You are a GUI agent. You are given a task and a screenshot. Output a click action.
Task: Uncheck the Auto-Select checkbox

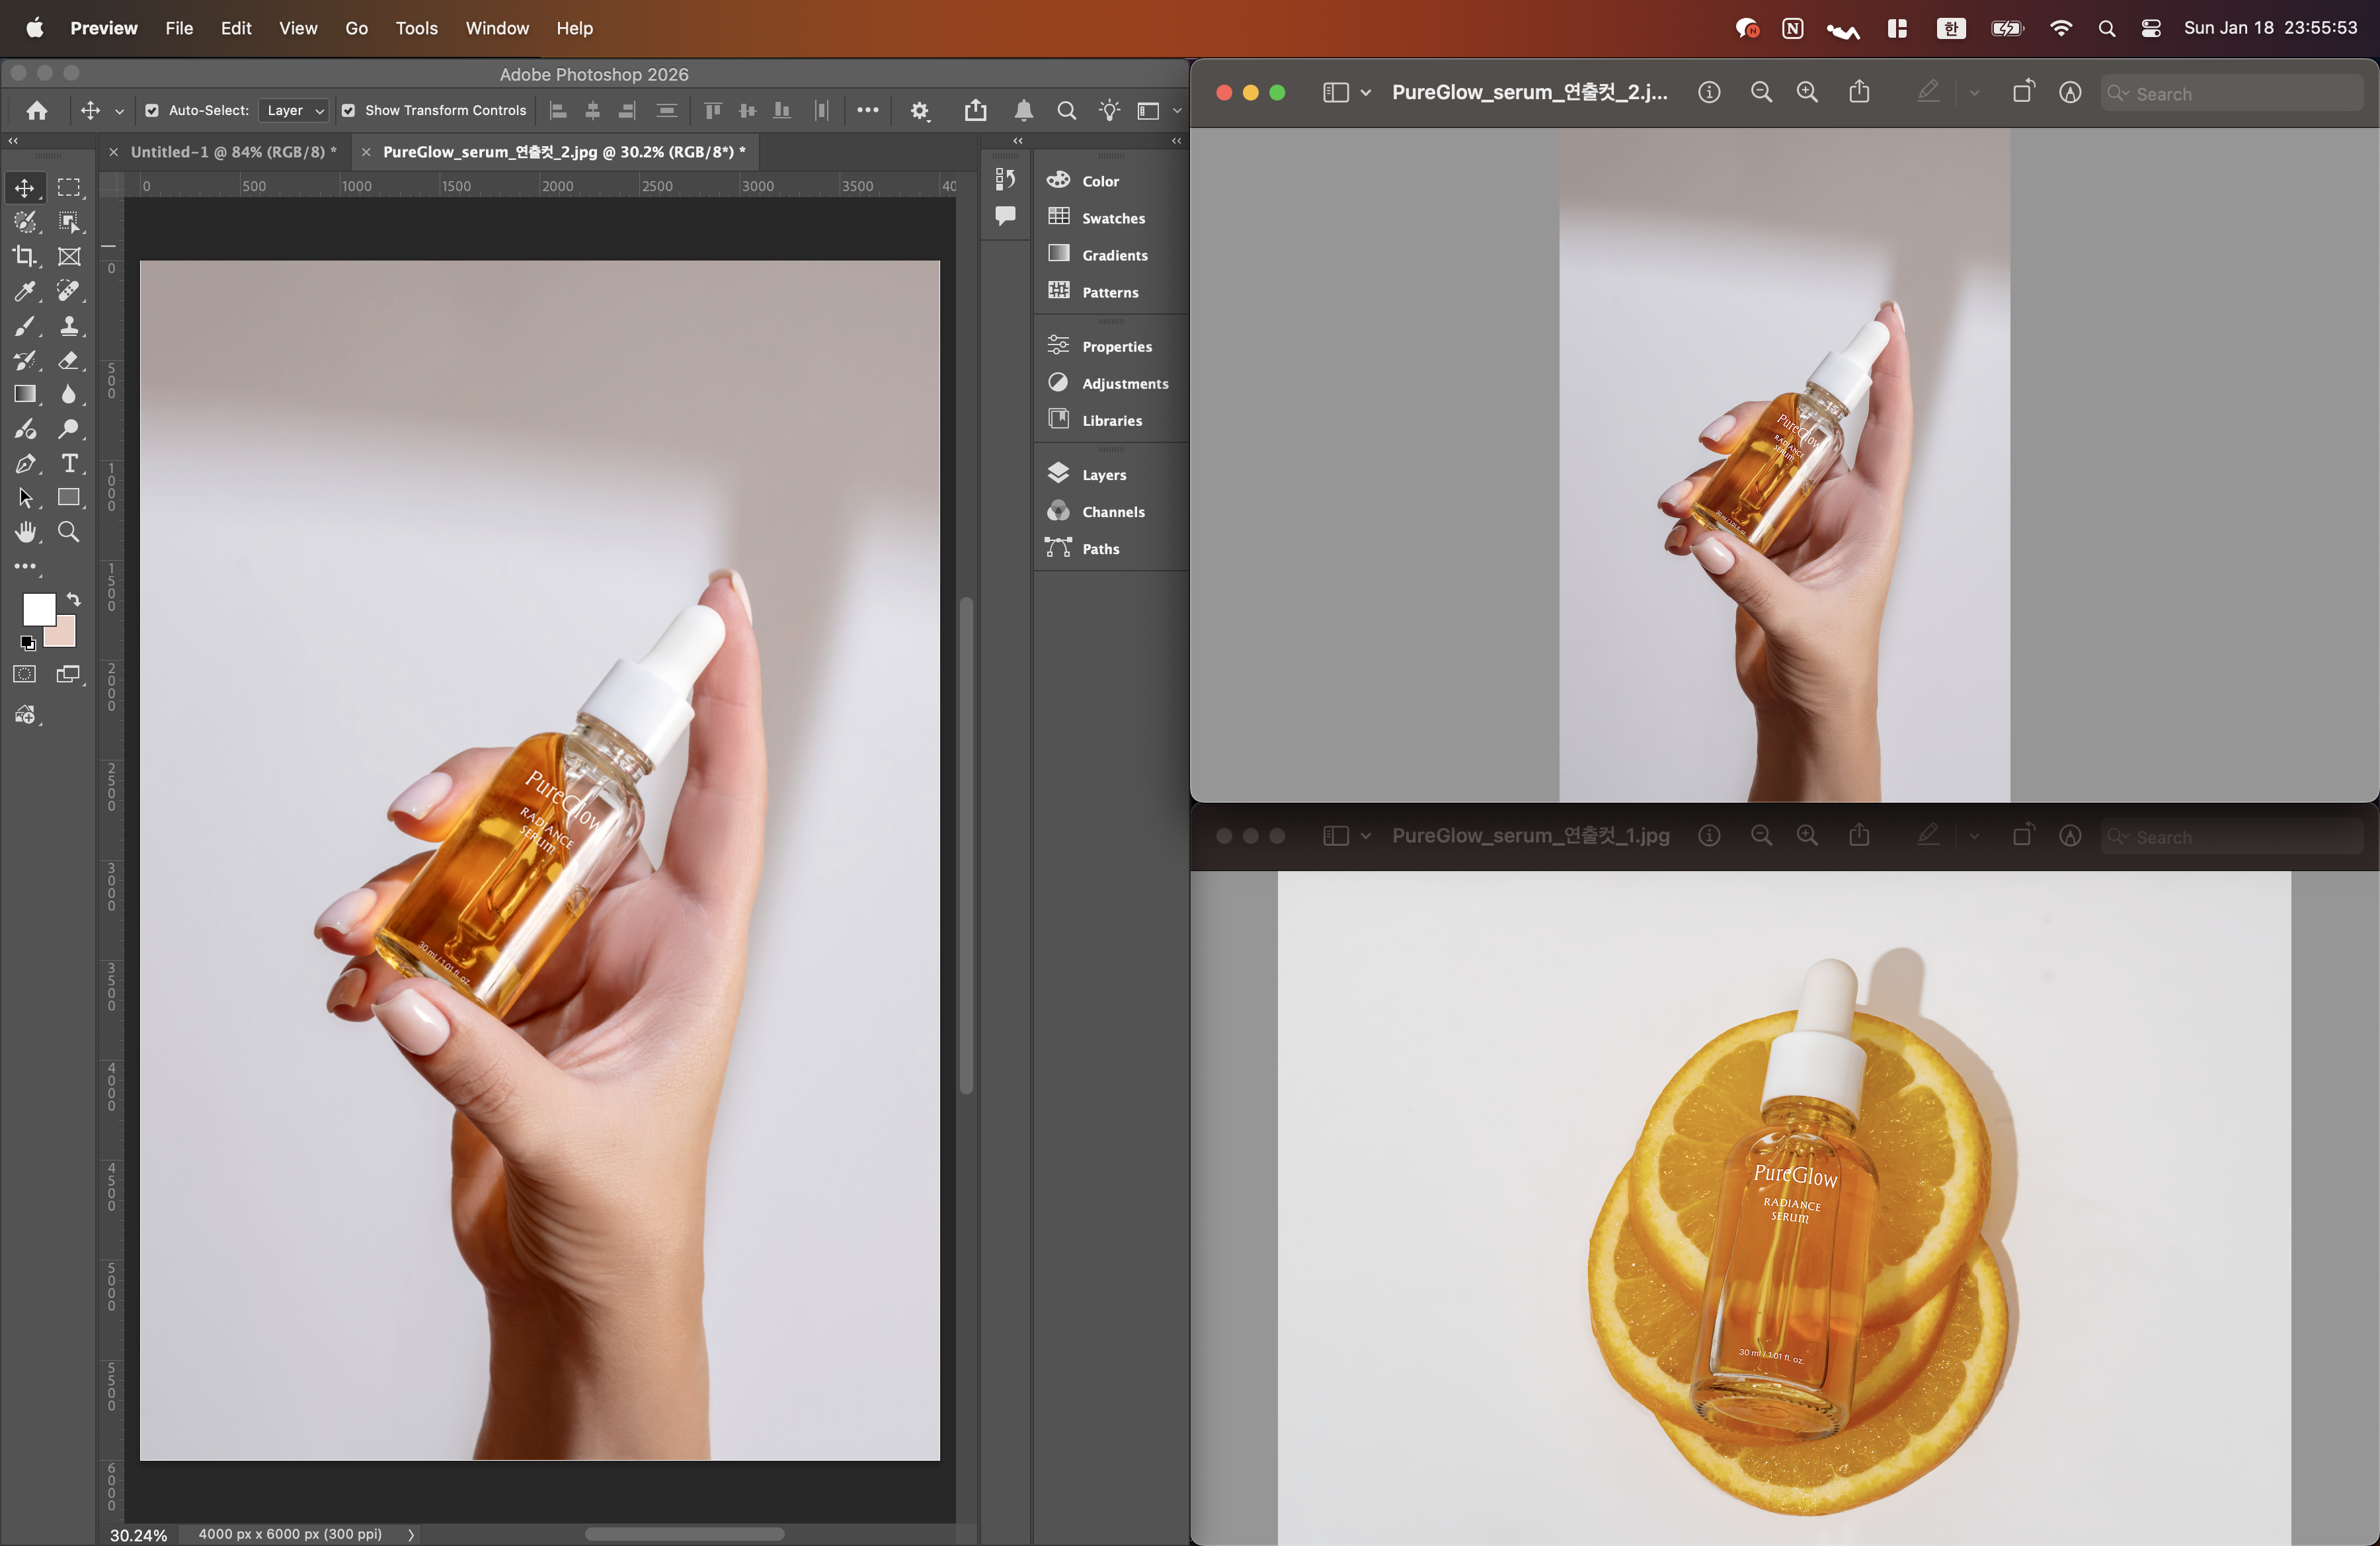(152, 111)
